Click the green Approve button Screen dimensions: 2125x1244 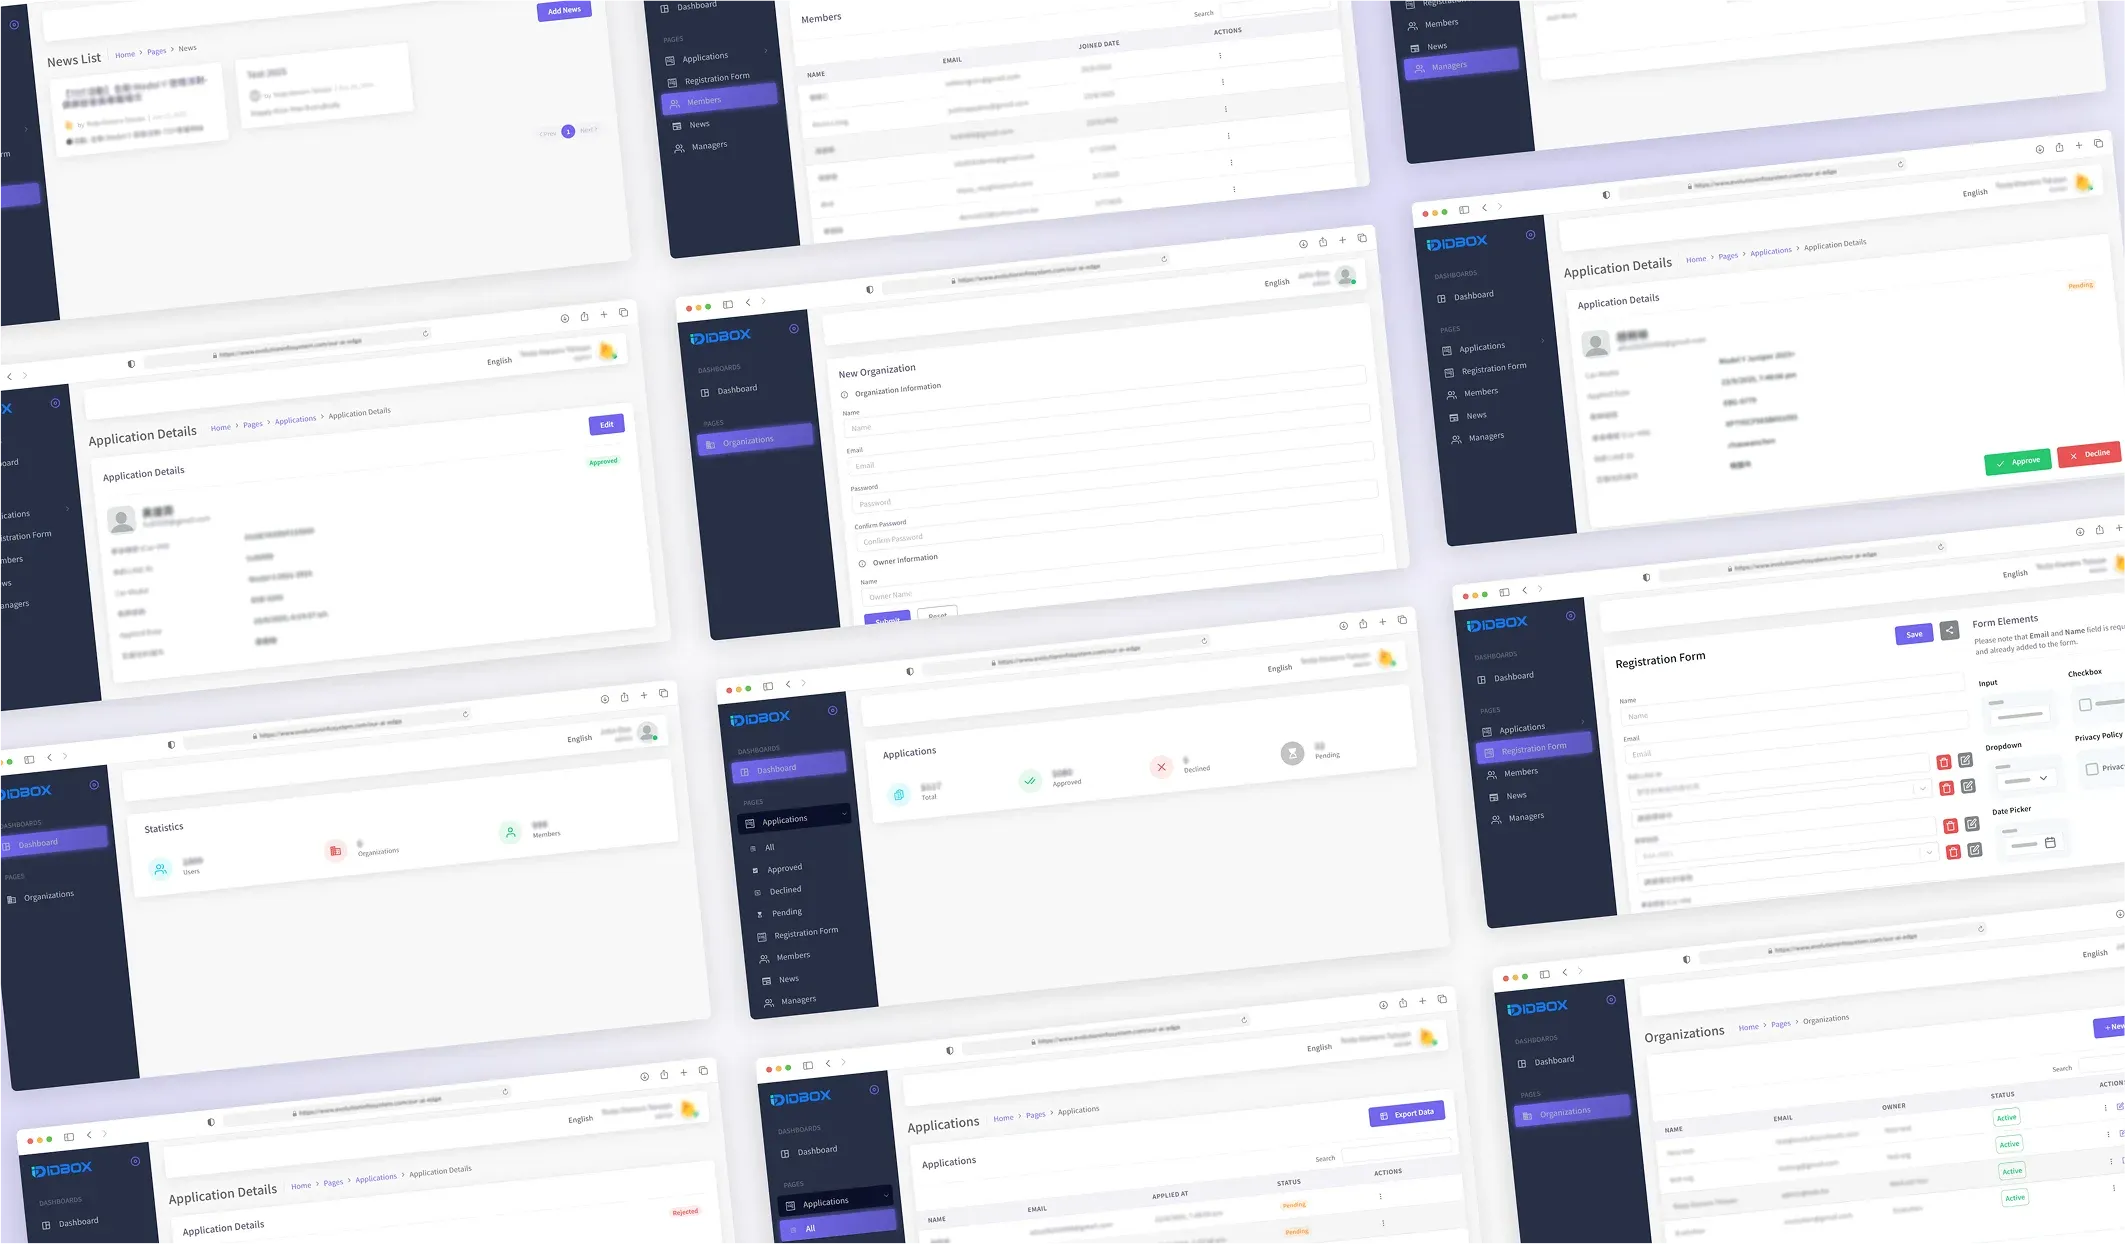(2017, 461)
